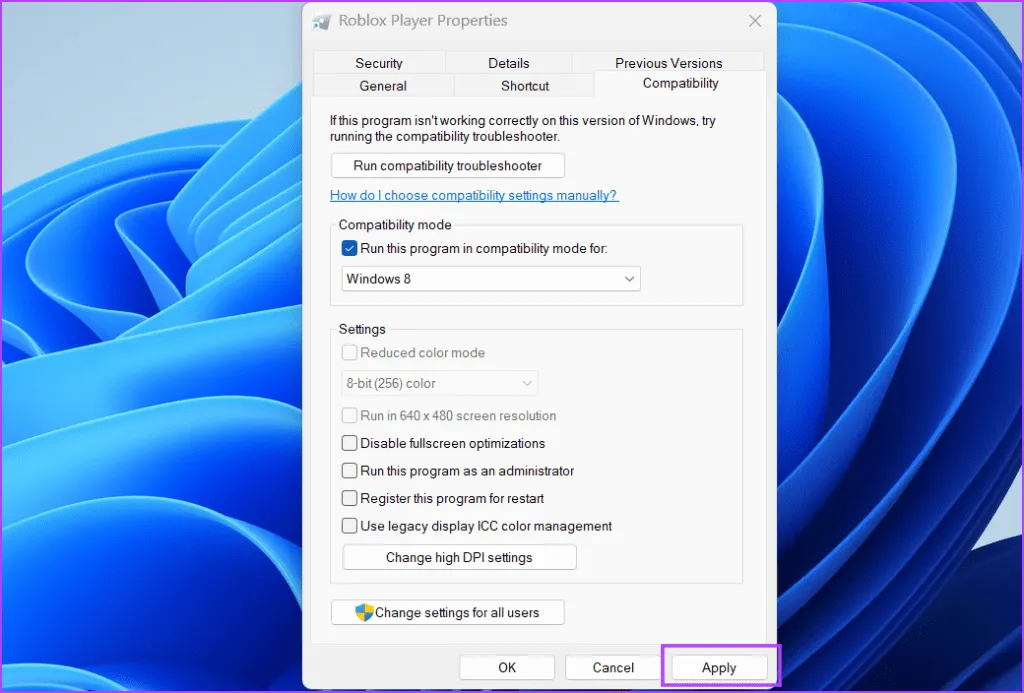The width and height of the screenshot is (1024, 693).
Task: Switch to the Shortcut tab
Action: click(525, 86)
